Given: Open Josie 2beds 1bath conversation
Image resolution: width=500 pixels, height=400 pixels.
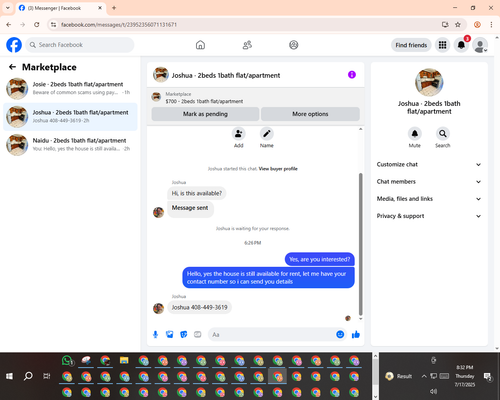Looking at the screenshot, I should (x=70, y=88).
